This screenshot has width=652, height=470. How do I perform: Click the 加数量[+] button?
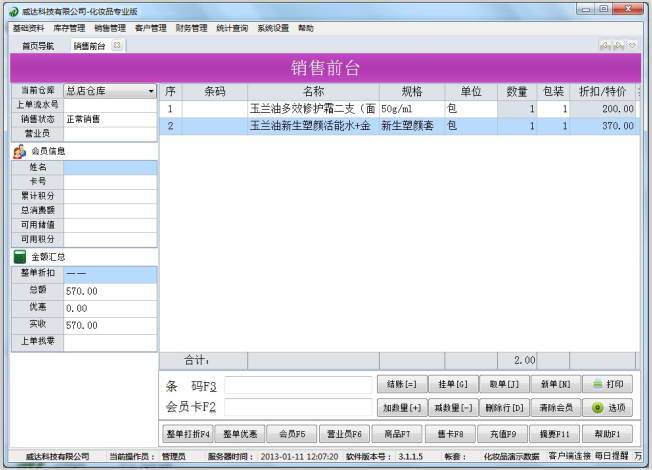click(x=402, y=408)
